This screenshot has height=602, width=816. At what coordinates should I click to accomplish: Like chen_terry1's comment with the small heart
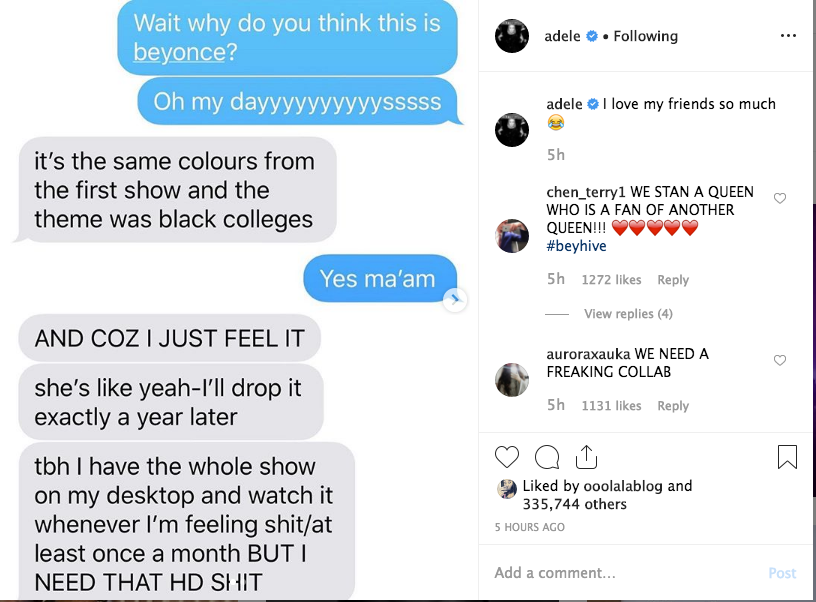(x=780, y=198)
